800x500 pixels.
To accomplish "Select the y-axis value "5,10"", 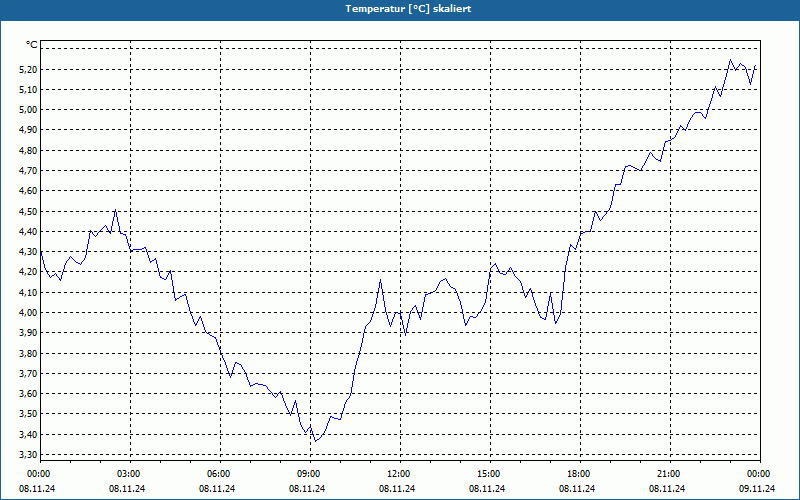I will (x=28, y=90).
